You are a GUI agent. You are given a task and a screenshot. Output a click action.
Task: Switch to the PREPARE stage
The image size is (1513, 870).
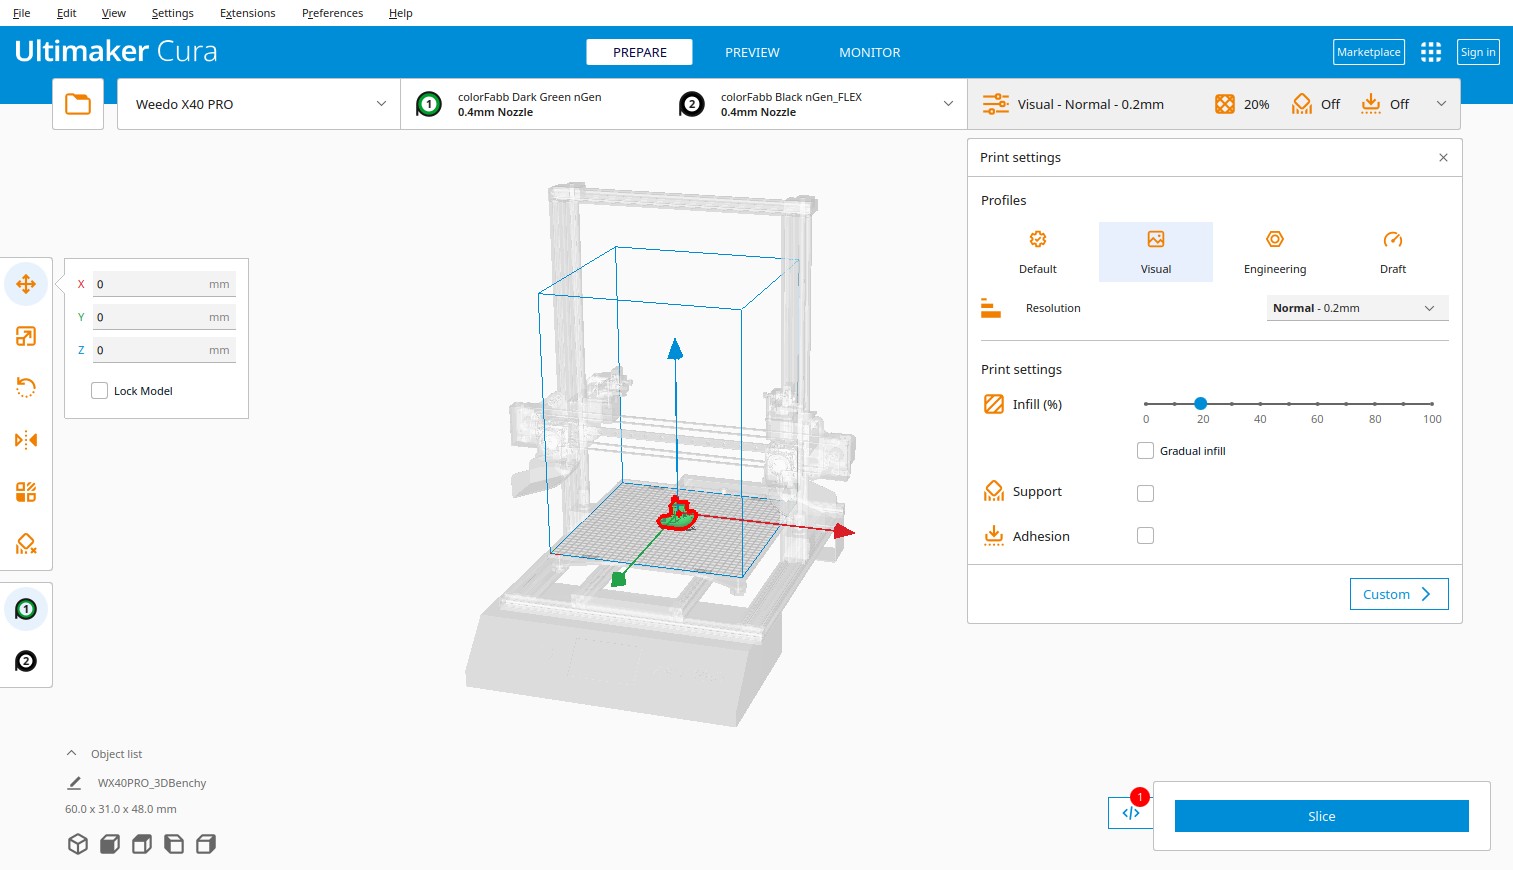pyautogui.click(x=640, y=52)
